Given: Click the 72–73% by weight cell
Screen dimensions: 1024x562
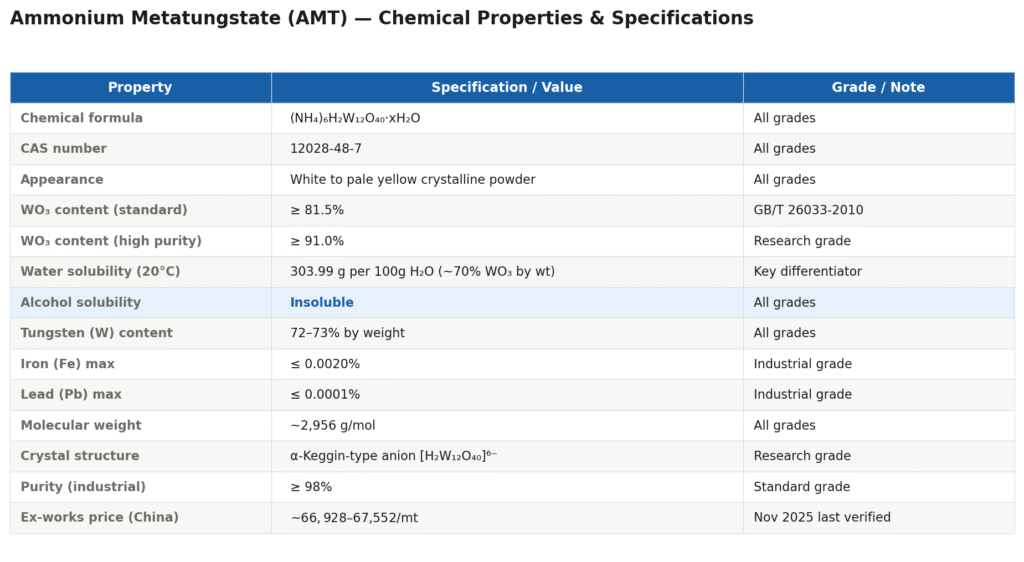Looking at the screenshot, I should click(x=347, y=333).
